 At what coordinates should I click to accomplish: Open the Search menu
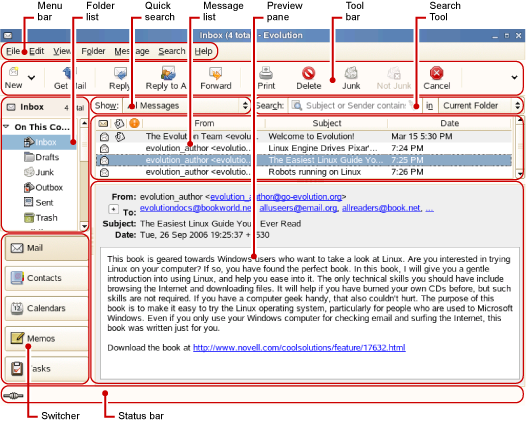coord(172,51)
